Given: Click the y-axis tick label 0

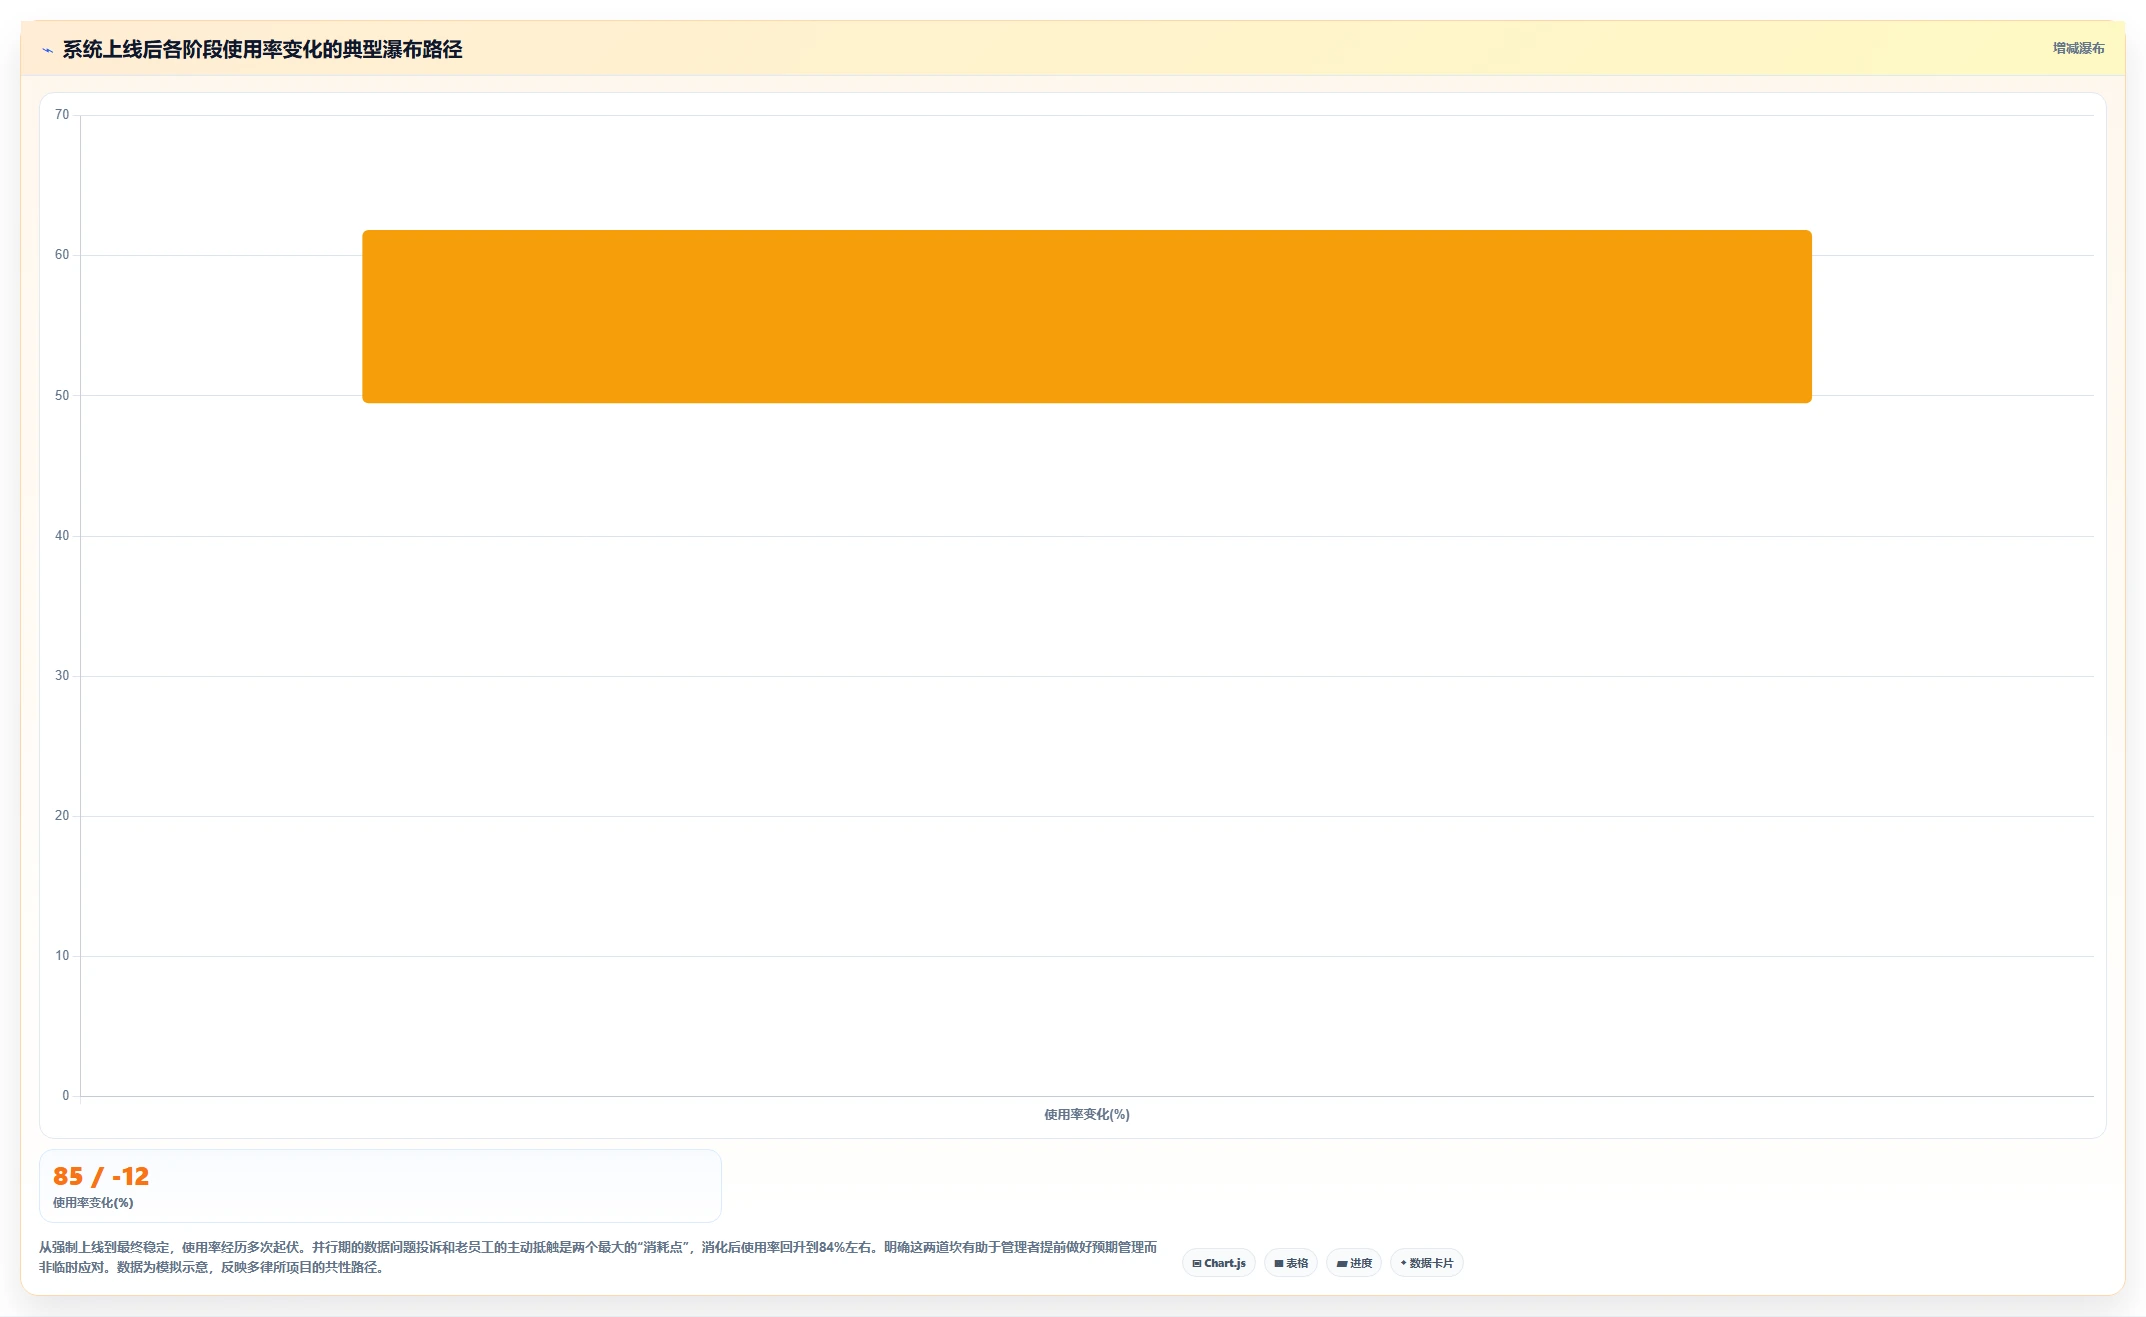Looking at the screenshot, I should [66, 1096].
